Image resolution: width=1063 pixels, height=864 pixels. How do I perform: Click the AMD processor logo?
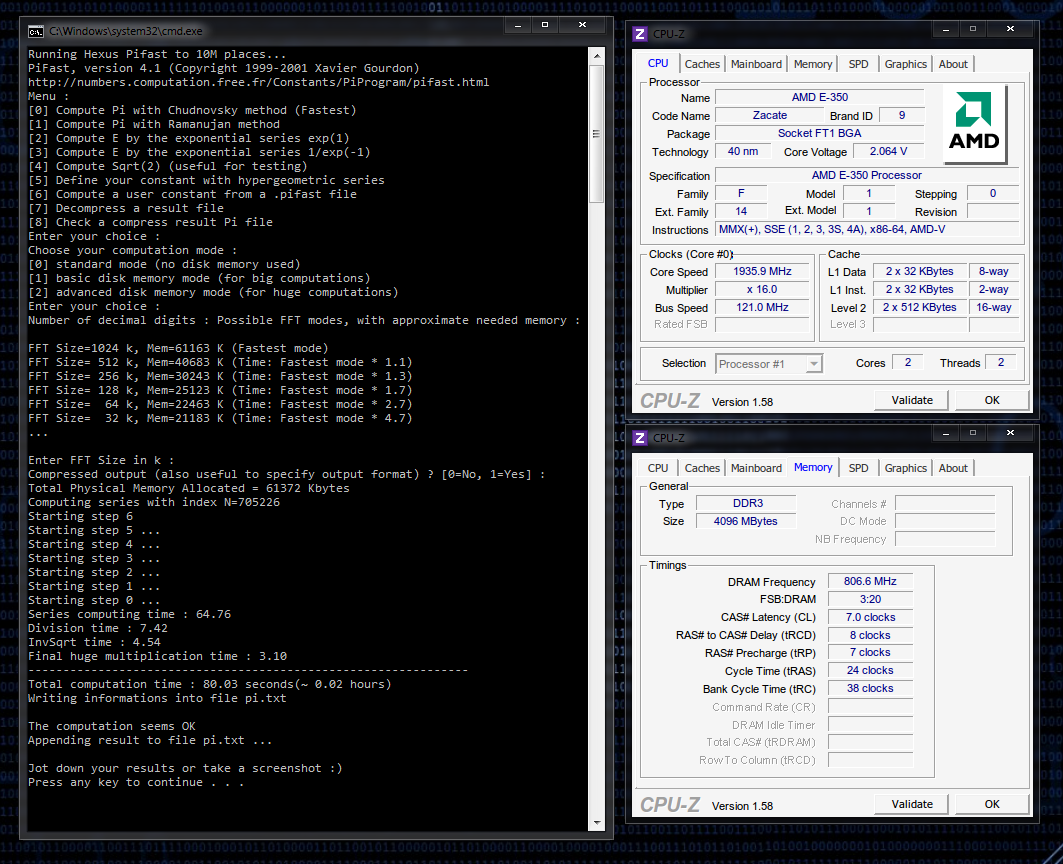click(974, 125)
